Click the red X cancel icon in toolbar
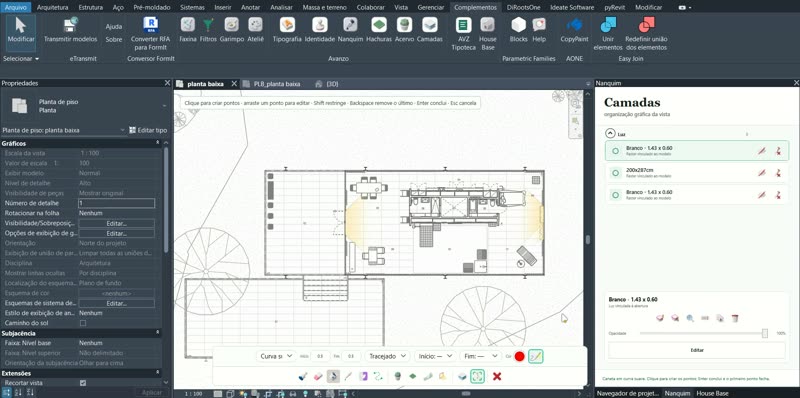Viewport: 800px width, 398px height. click(x=497, y=377)
